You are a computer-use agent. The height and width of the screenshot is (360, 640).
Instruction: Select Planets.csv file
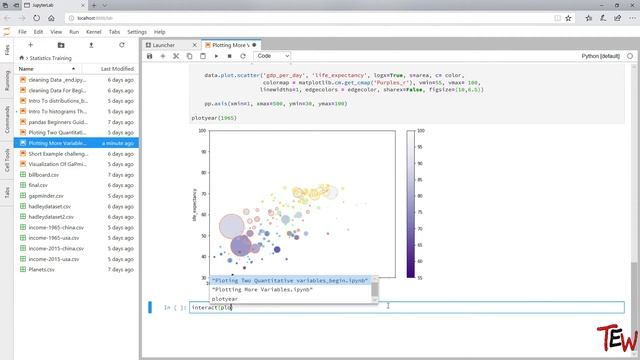click(x=76, y=269)
